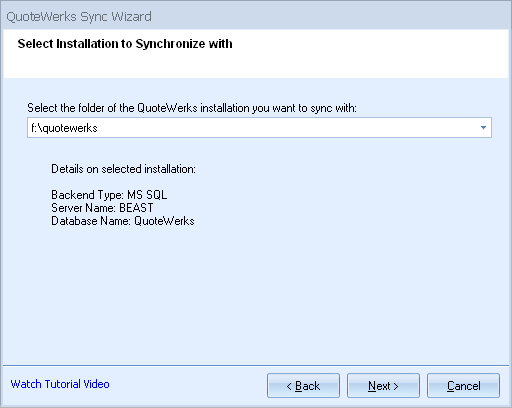Image resolution: width=512 pixels, height=408 pixels.
Task: Cancel the Sync Wizard
Action: [x=463, y=386]
